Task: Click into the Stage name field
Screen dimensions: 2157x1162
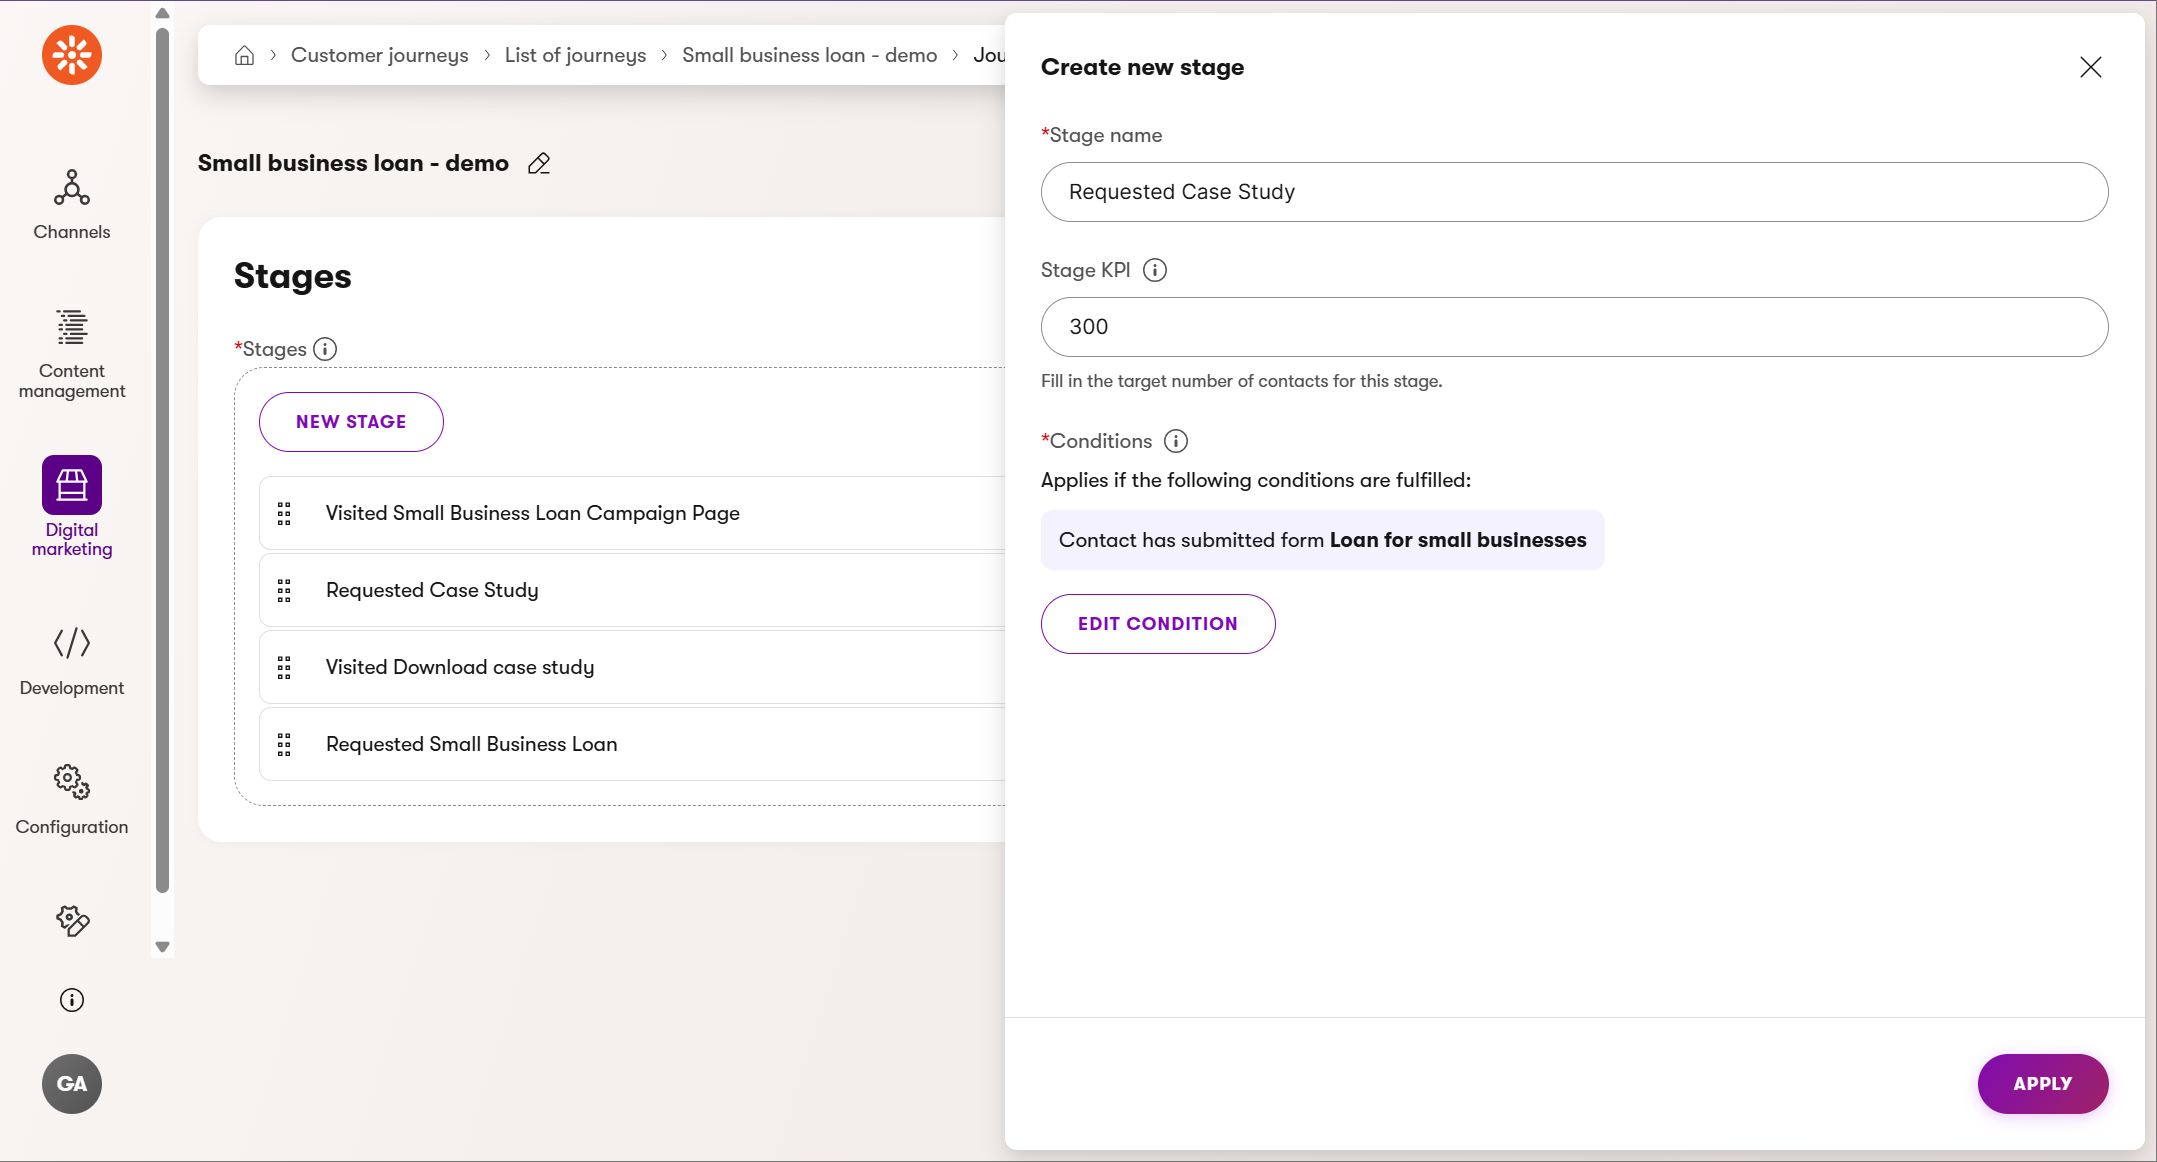Action: tap(1574, 192)
